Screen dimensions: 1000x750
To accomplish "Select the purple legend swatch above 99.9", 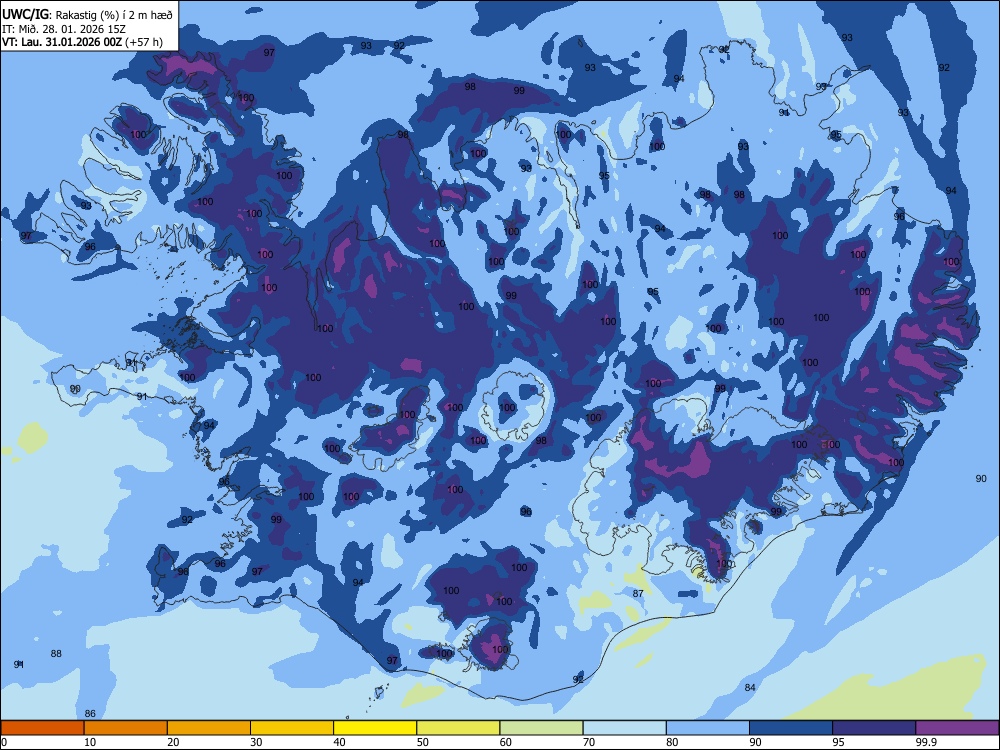I will (x=957, y=728).
